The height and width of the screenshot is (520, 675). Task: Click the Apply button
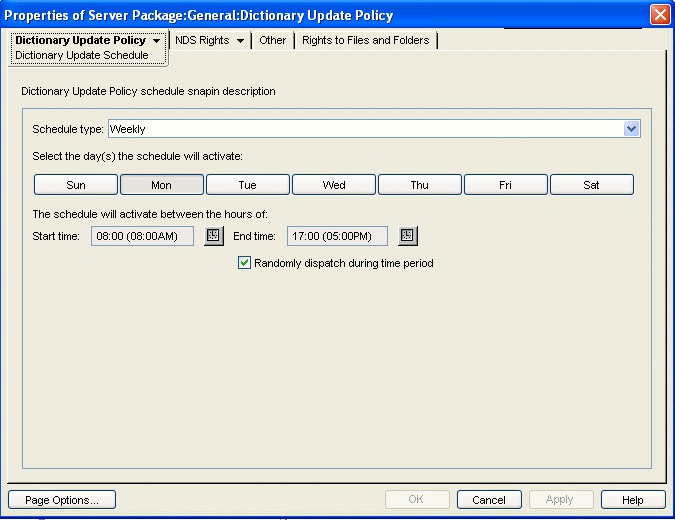(x=561, y=499)
